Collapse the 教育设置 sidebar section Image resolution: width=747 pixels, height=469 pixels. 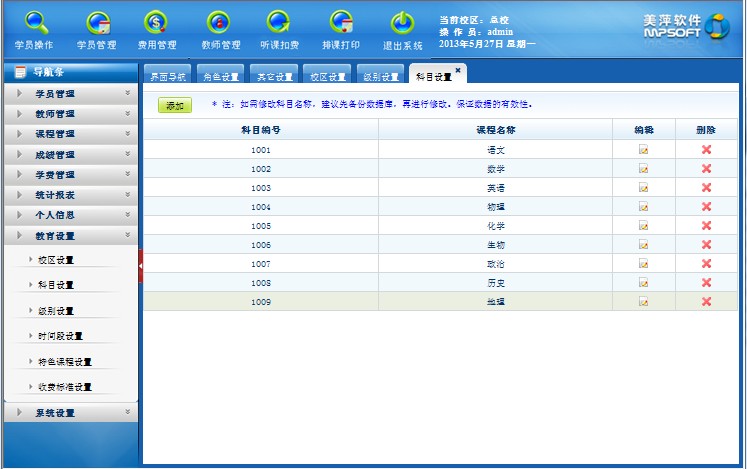[69, 236]
